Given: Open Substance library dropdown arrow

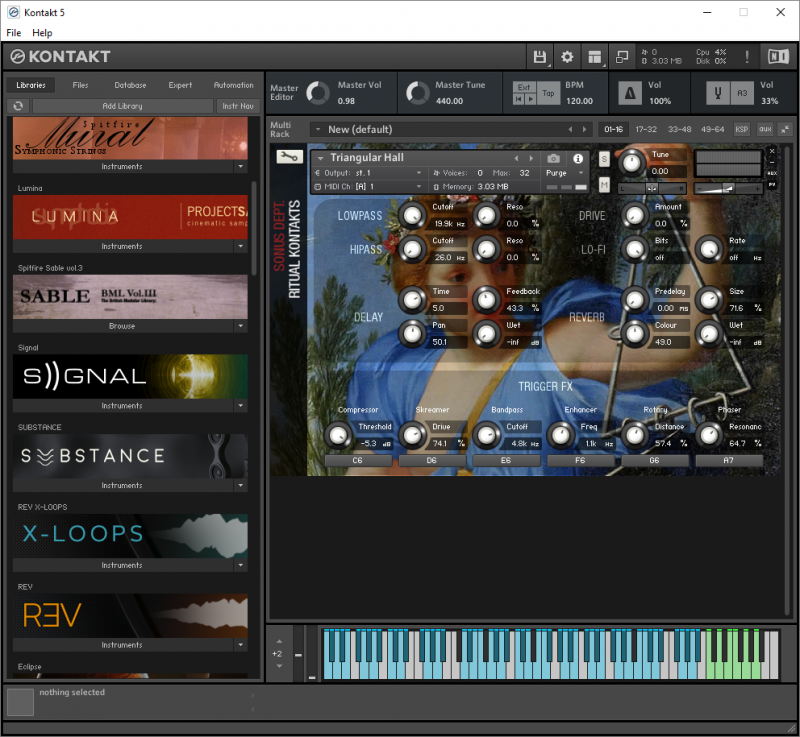Looking at the screenshot, I should (x=241, y=485).
